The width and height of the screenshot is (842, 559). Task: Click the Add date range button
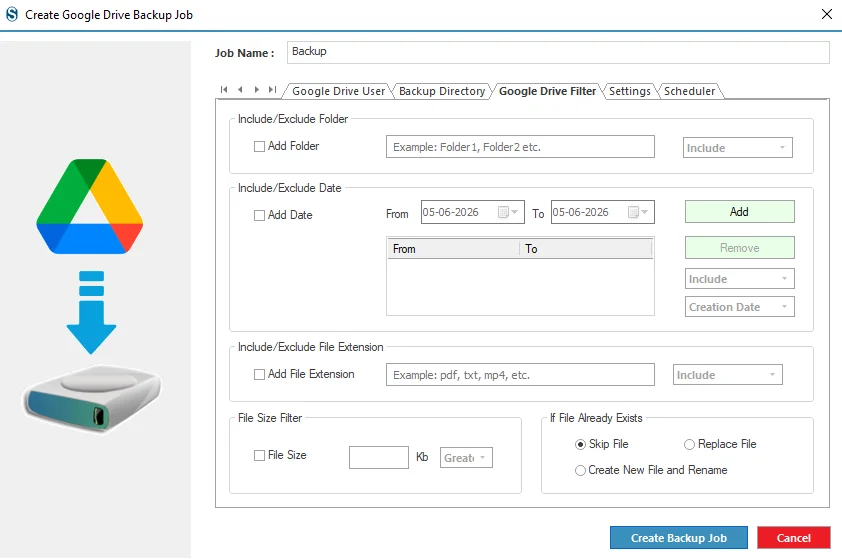click(x=739, y=212)
